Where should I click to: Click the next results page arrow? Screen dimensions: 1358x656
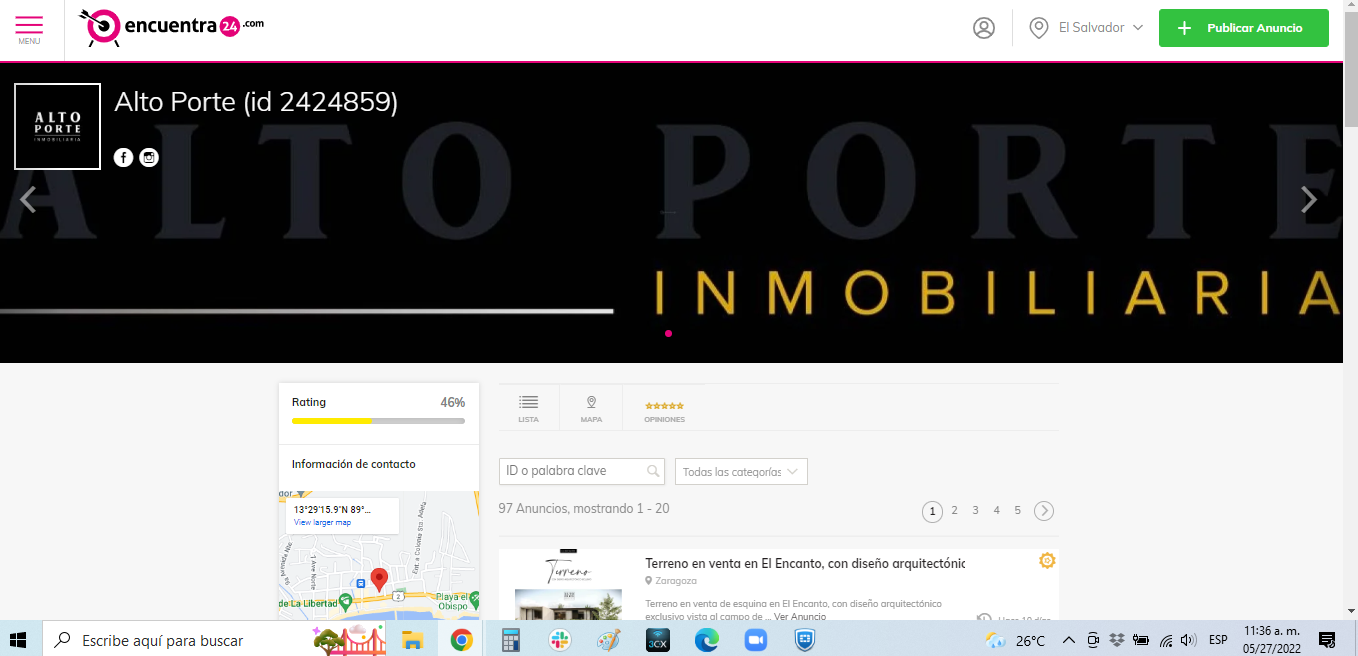point(1043,511)
